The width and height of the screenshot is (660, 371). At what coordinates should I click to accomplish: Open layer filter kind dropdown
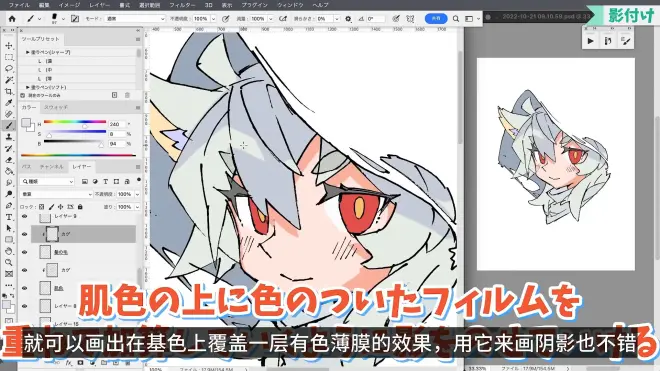coord(47,181)
